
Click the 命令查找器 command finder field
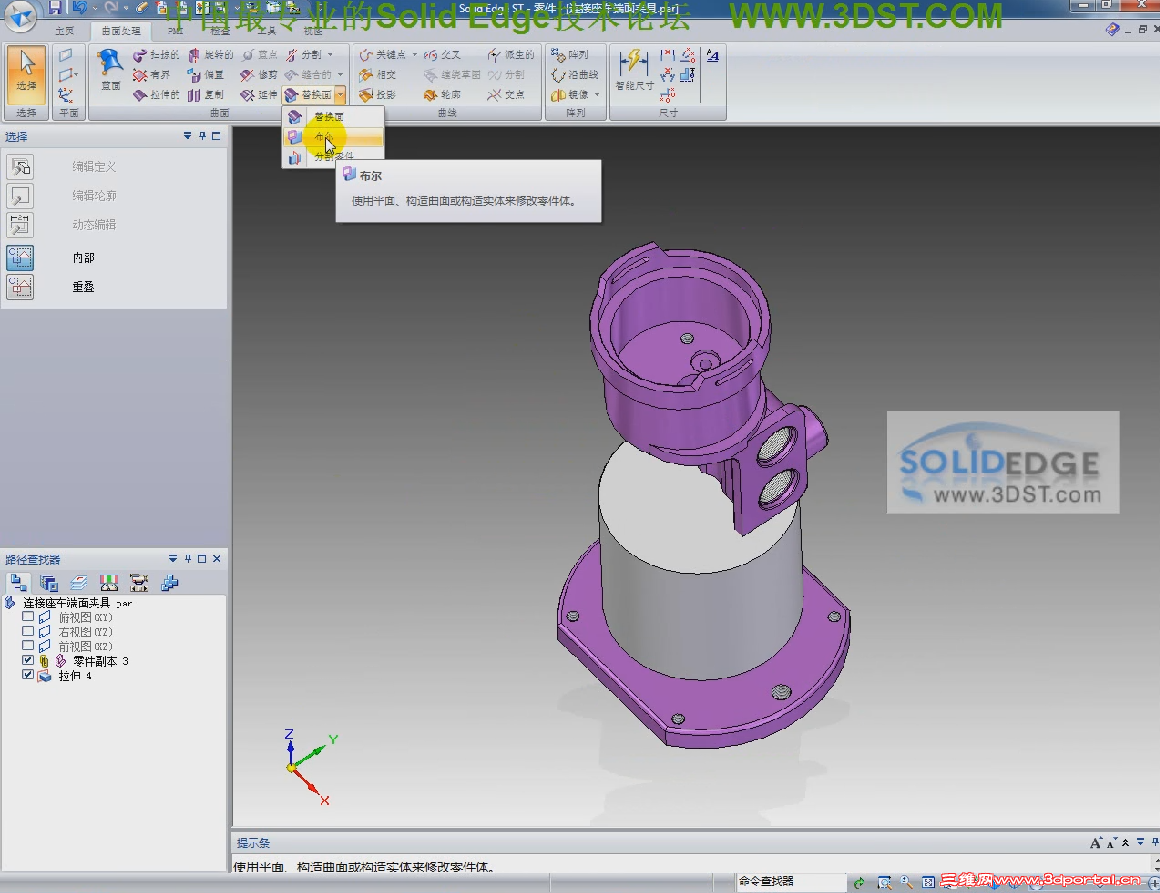(791, 882)
